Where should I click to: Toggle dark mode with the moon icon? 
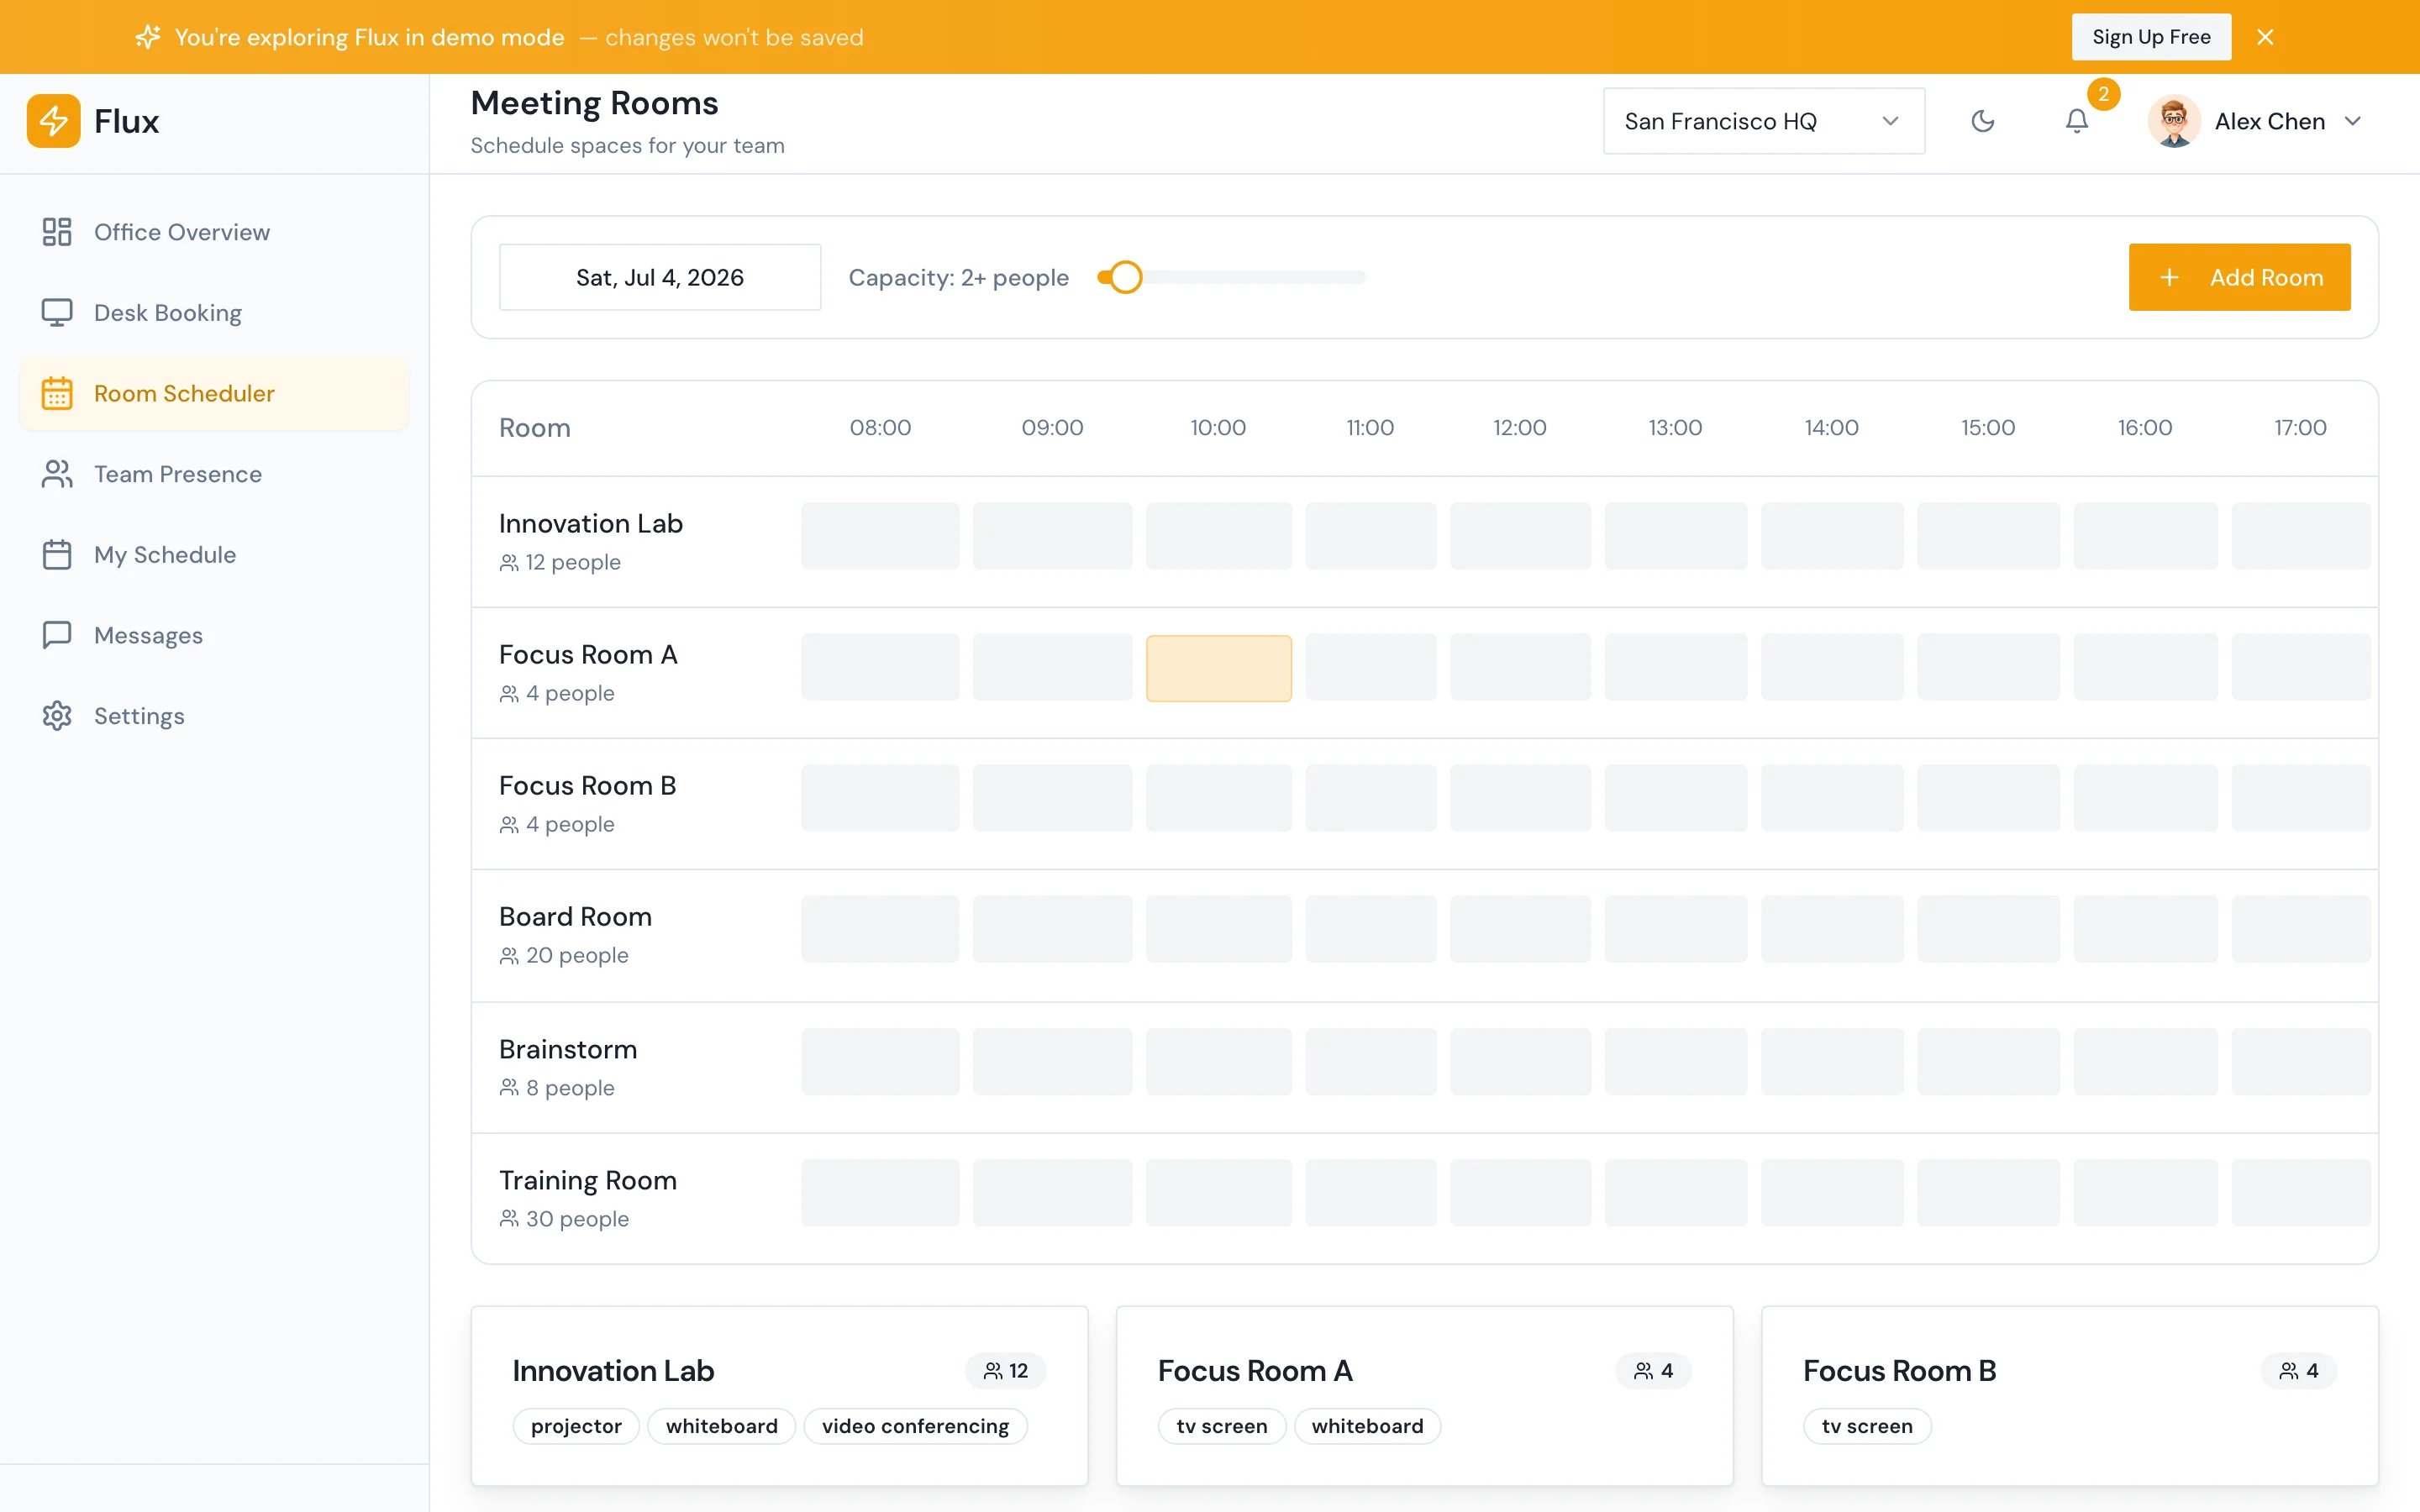pos(1982,121)
